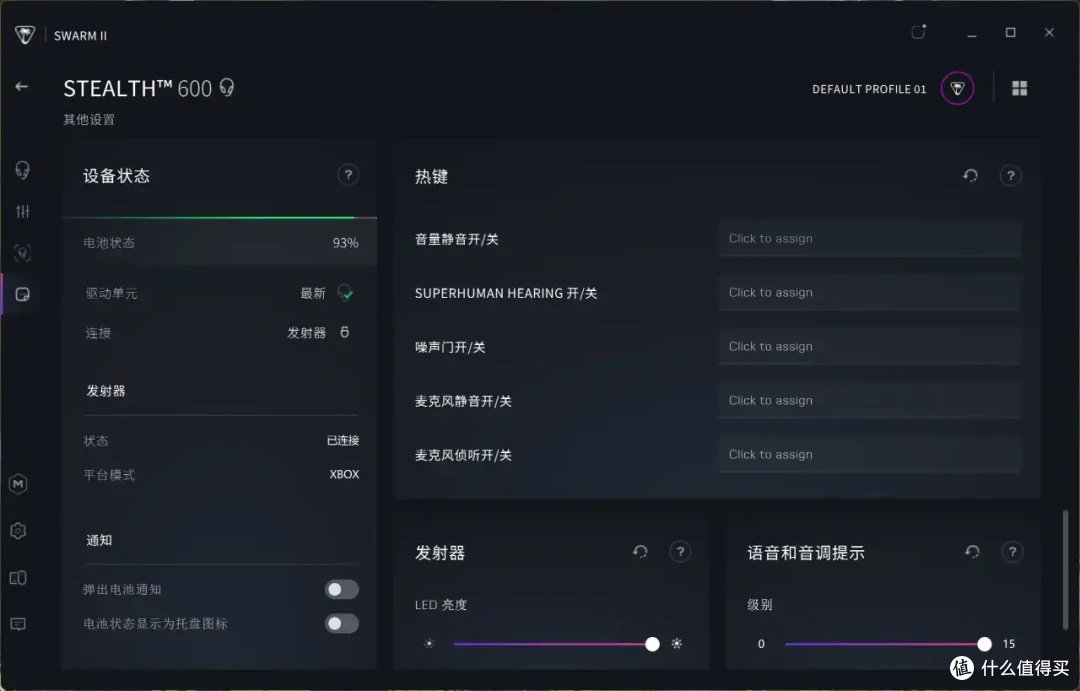1080x691 pixels.
Task: Toggle 电池状态显示为托盘图标 switch
Action: (x=342, y=623)
